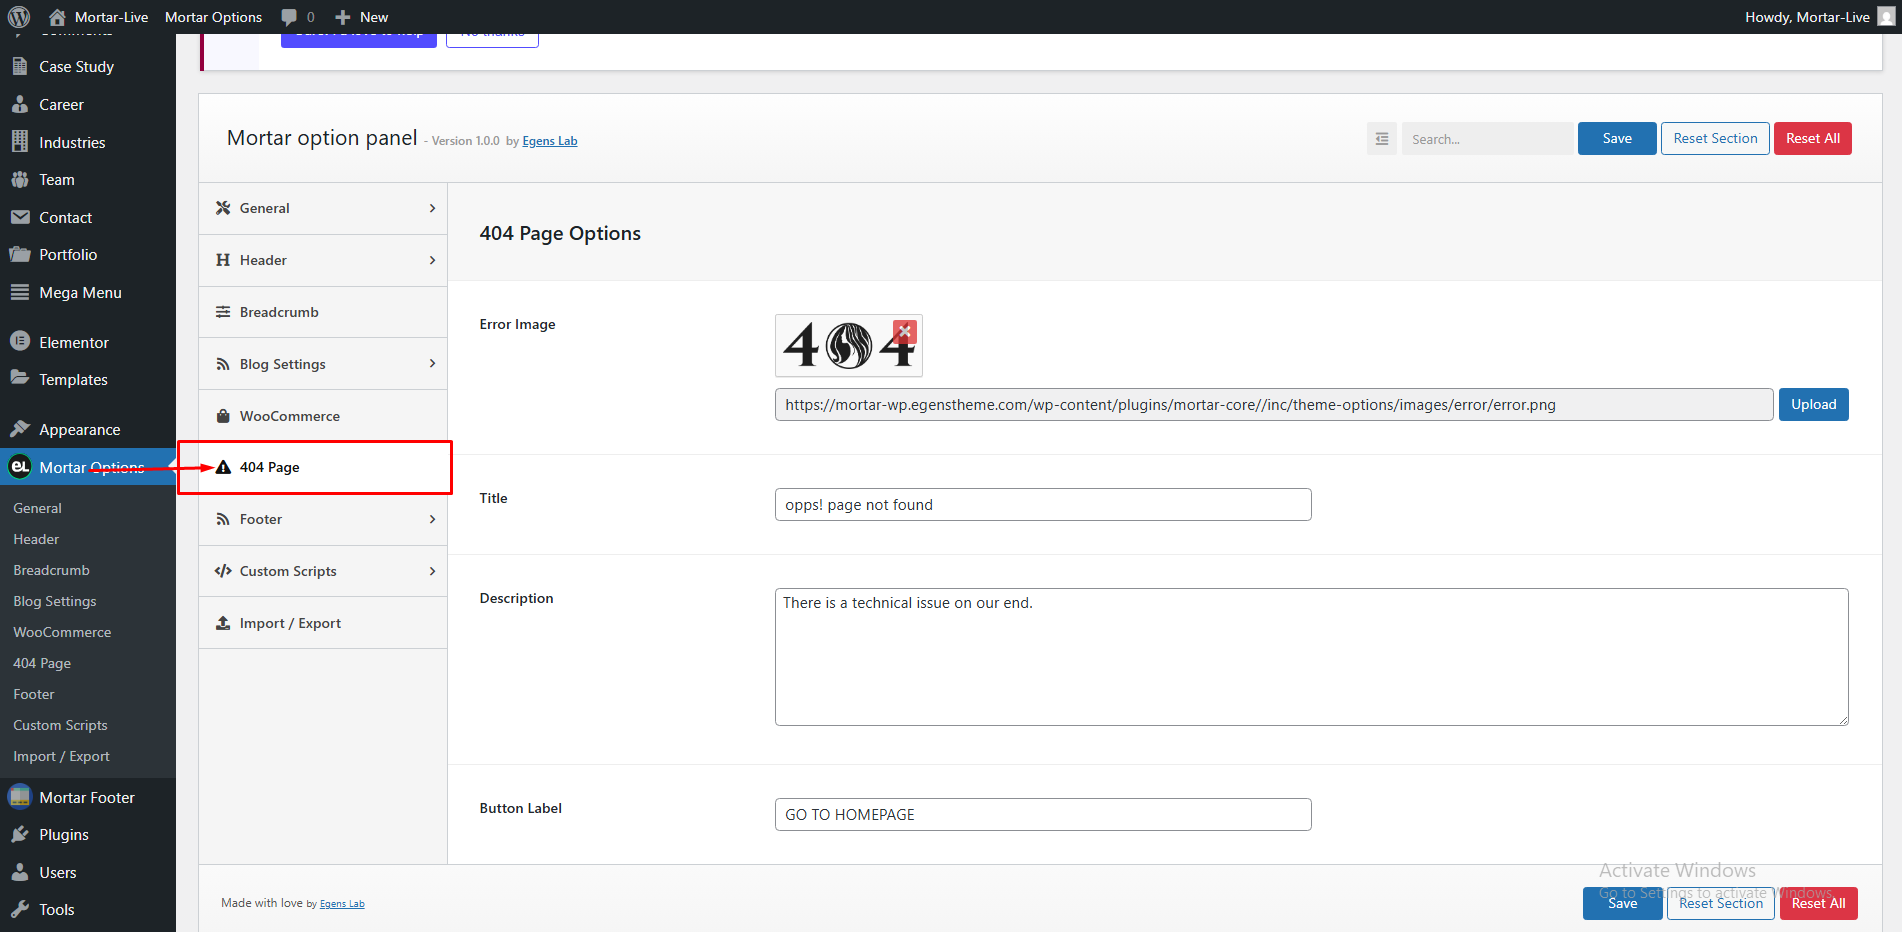Image resolution: width=1902 pixels, height=932 pixels.
Task: Expand Header section chevron in option panel
Action: (432, 260)
